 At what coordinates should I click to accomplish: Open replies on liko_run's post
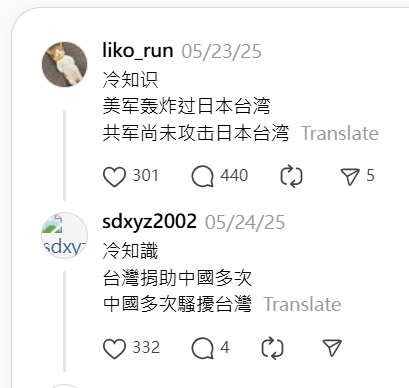coord(202,176)
